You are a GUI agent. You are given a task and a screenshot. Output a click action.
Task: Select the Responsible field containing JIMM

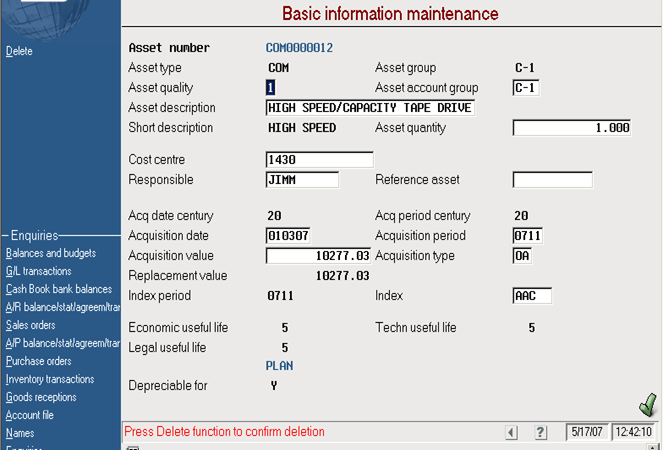coord(302,180)
